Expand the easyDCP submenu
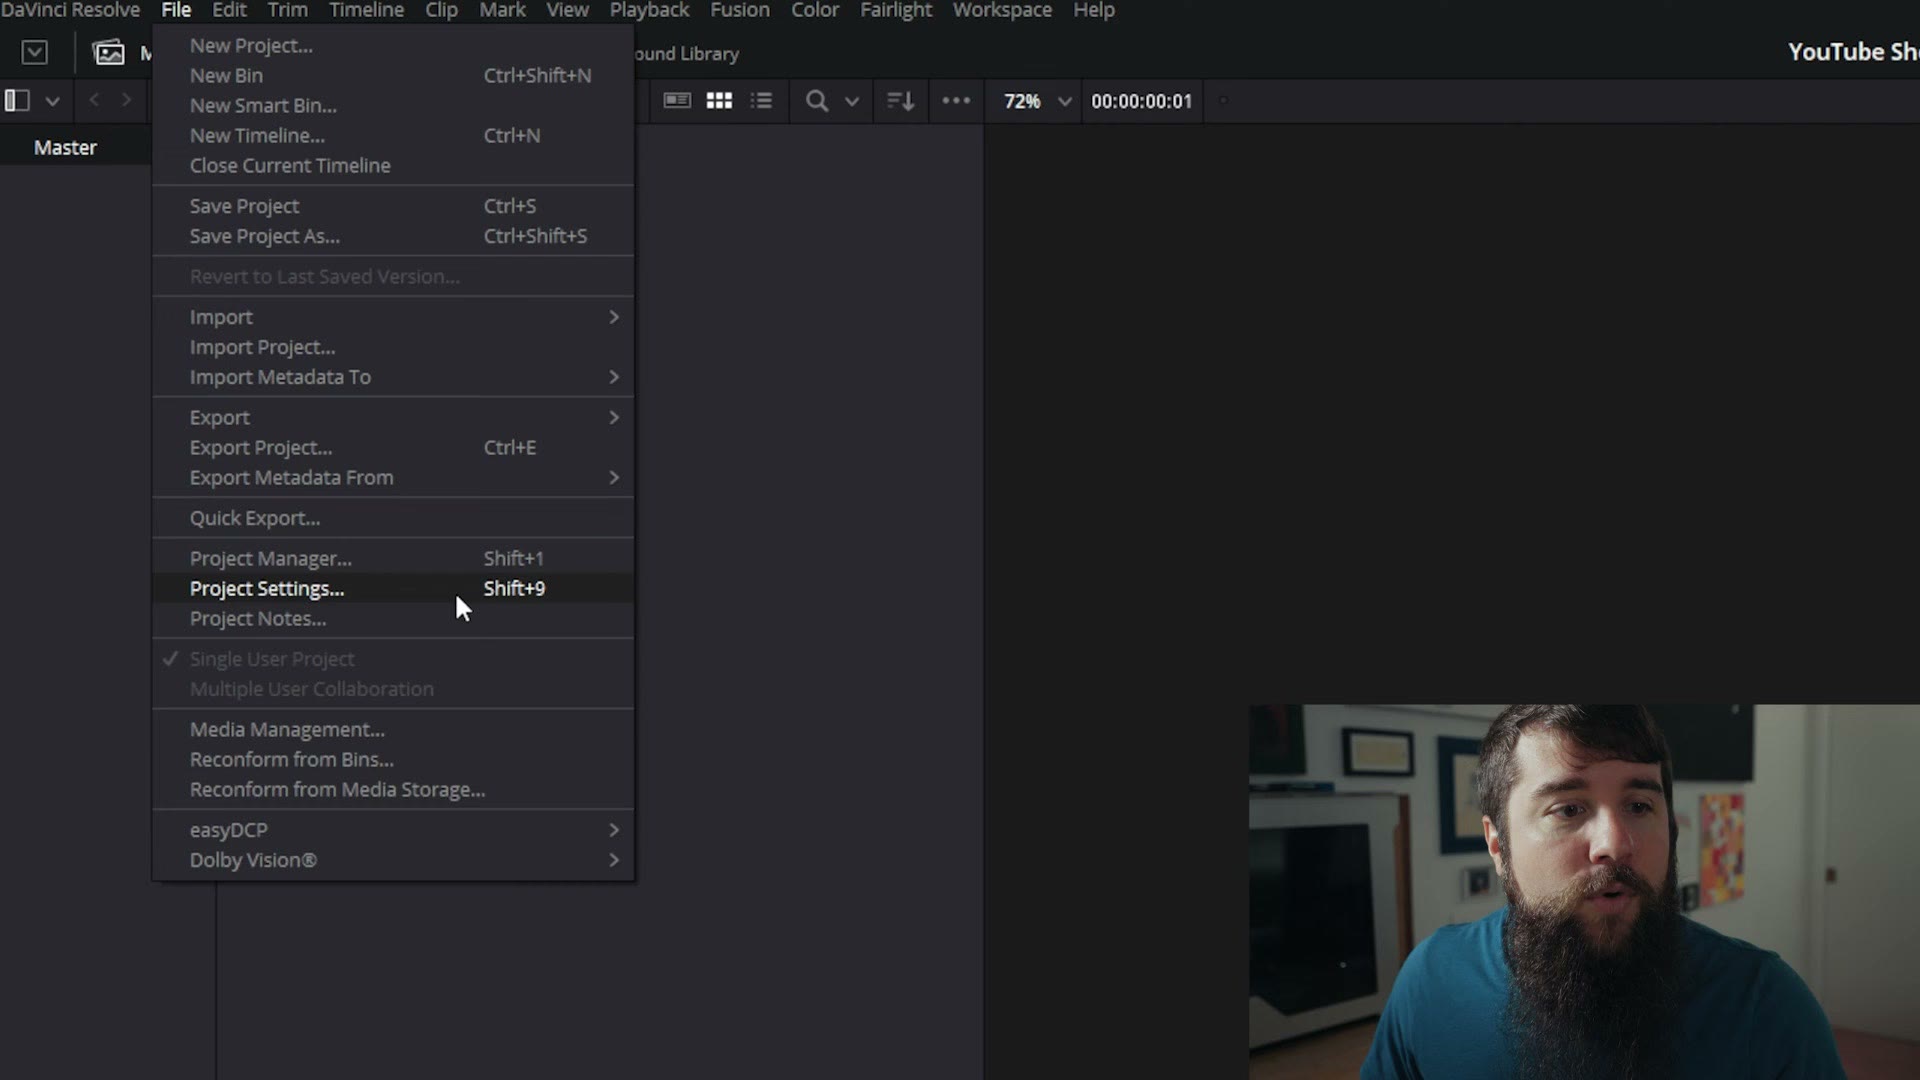Screen dimensions: 1920x1080 [393, 830]
